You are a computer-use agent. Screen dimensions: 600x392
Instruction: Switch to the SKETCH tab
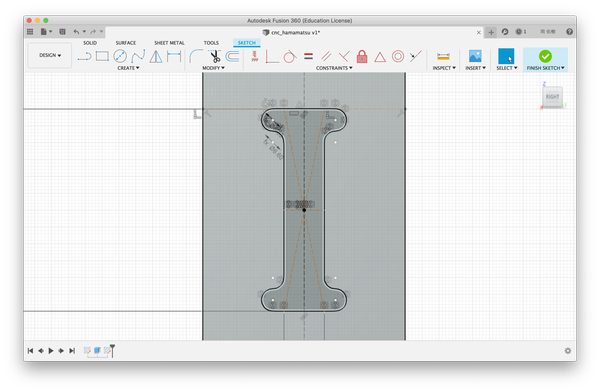pyautogui.click(x=246, y=43)
